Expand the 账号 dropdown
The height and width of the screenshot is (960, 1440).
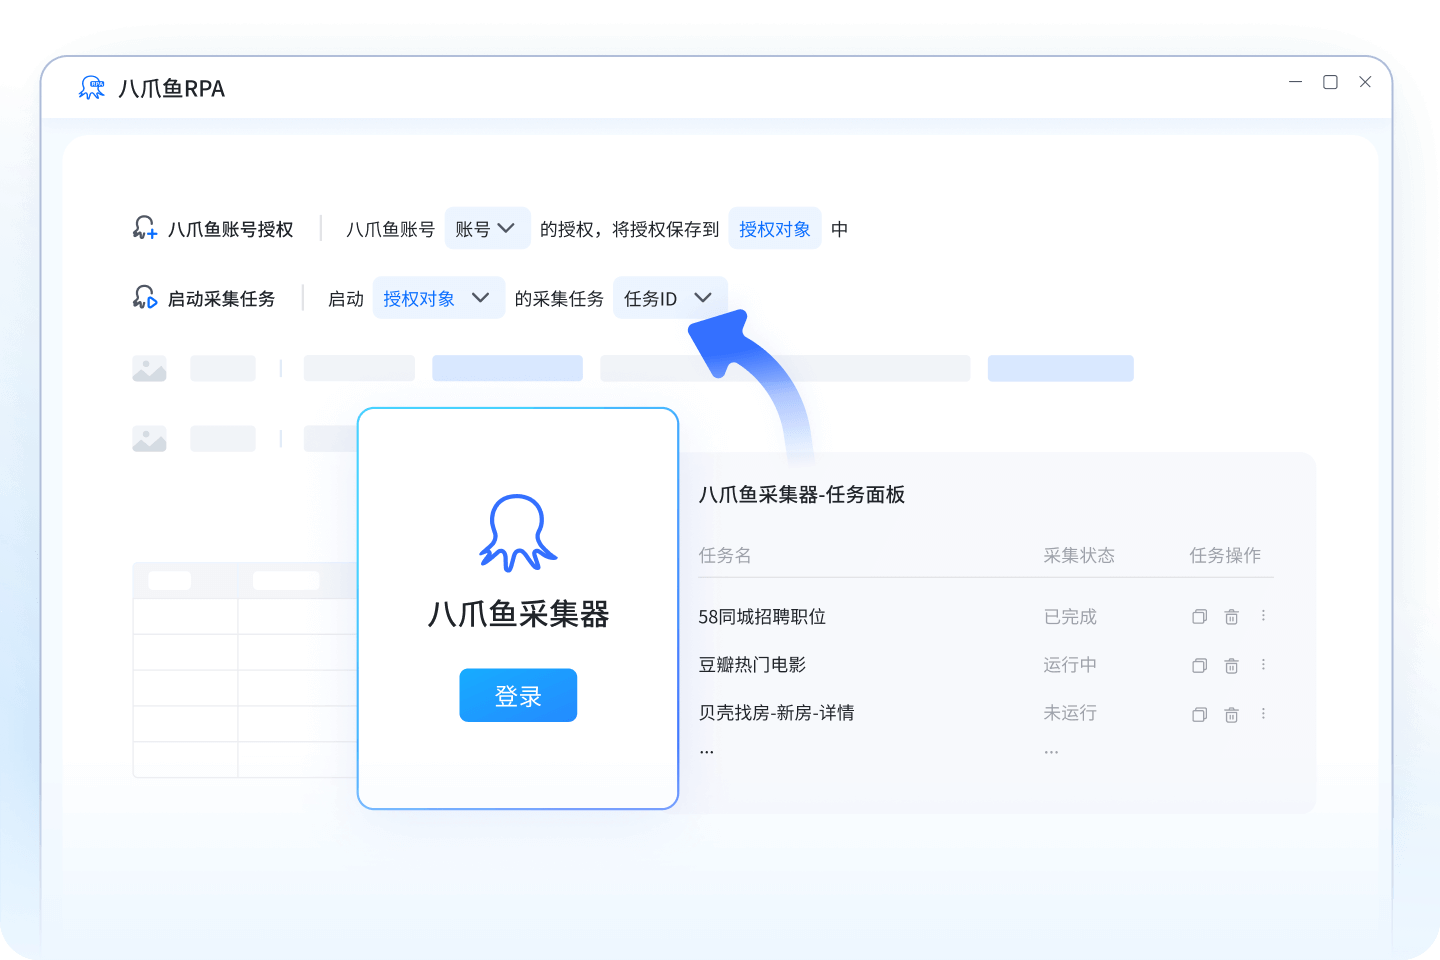click(x=487, y=229)
